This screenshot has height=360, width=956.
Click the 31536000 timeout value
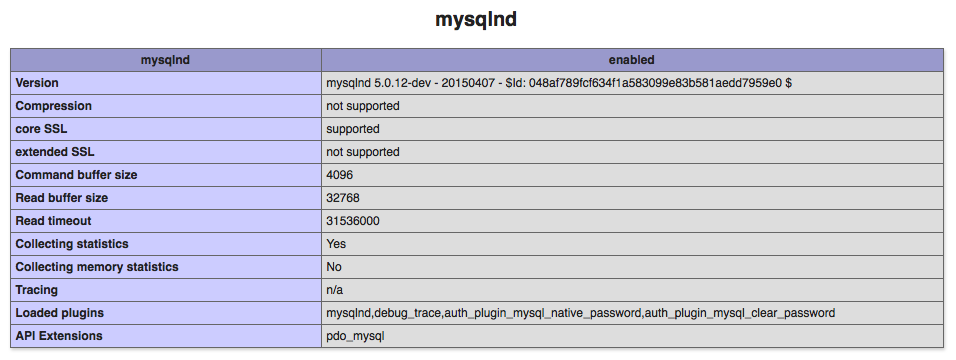(x=353, y=221)
